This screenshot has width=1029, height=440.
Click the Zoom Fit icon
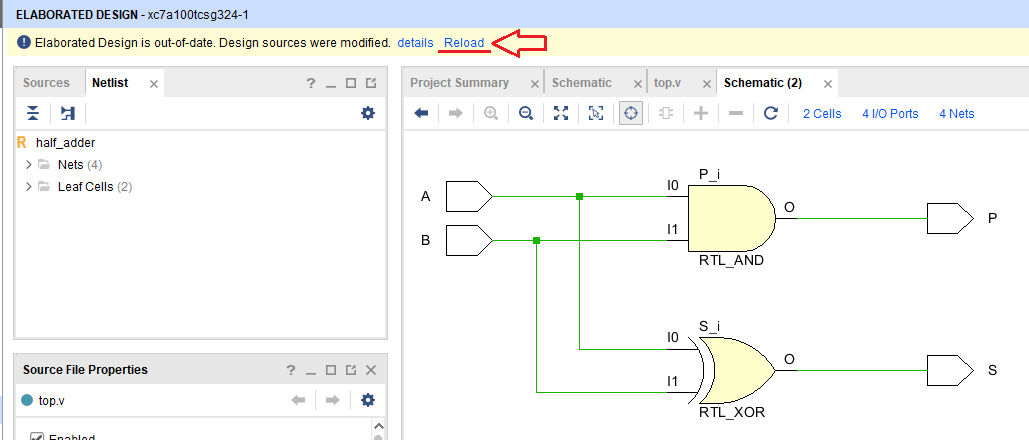(x=561, y=114)
